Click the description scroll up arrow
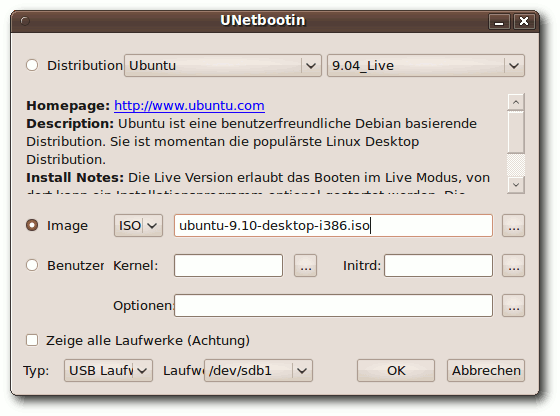This screenshot has width=560, height=416. (x=516, y=102)
